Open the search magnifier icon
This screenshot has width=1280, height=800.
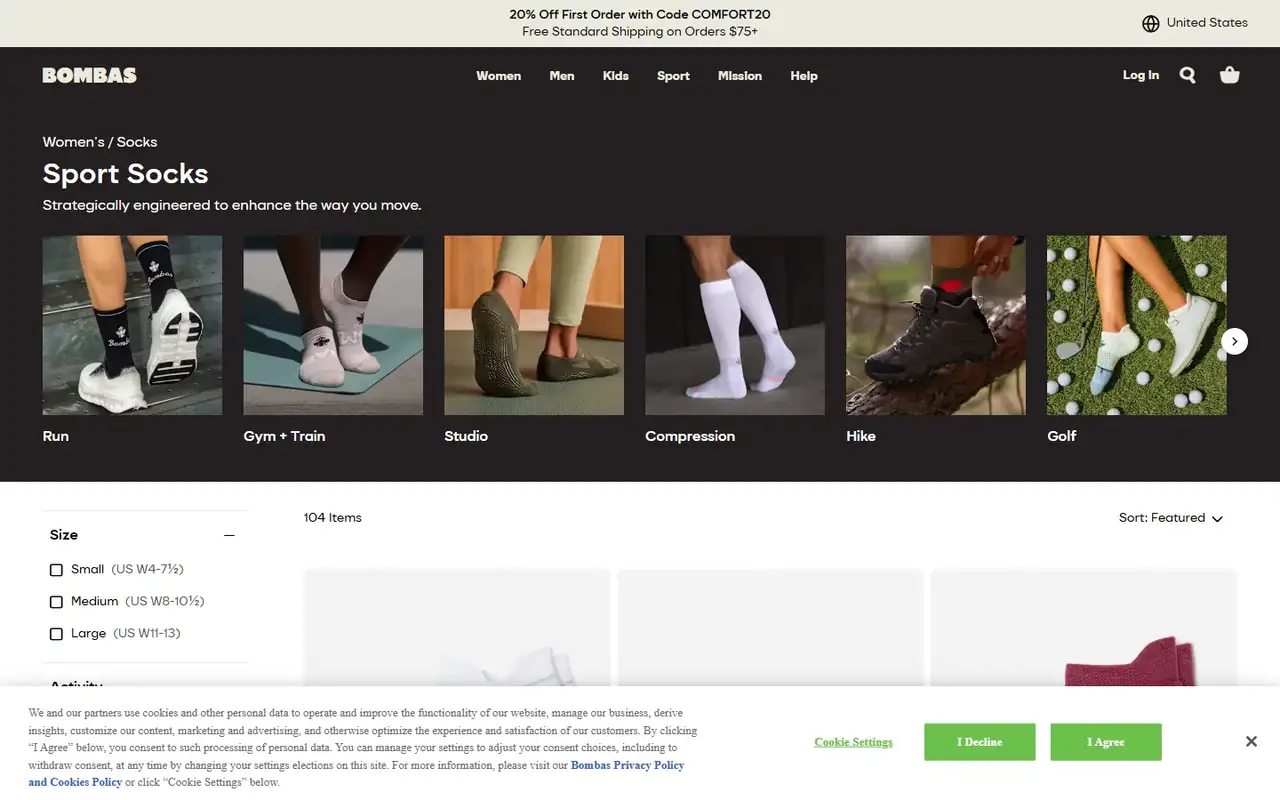point(1187,75)
